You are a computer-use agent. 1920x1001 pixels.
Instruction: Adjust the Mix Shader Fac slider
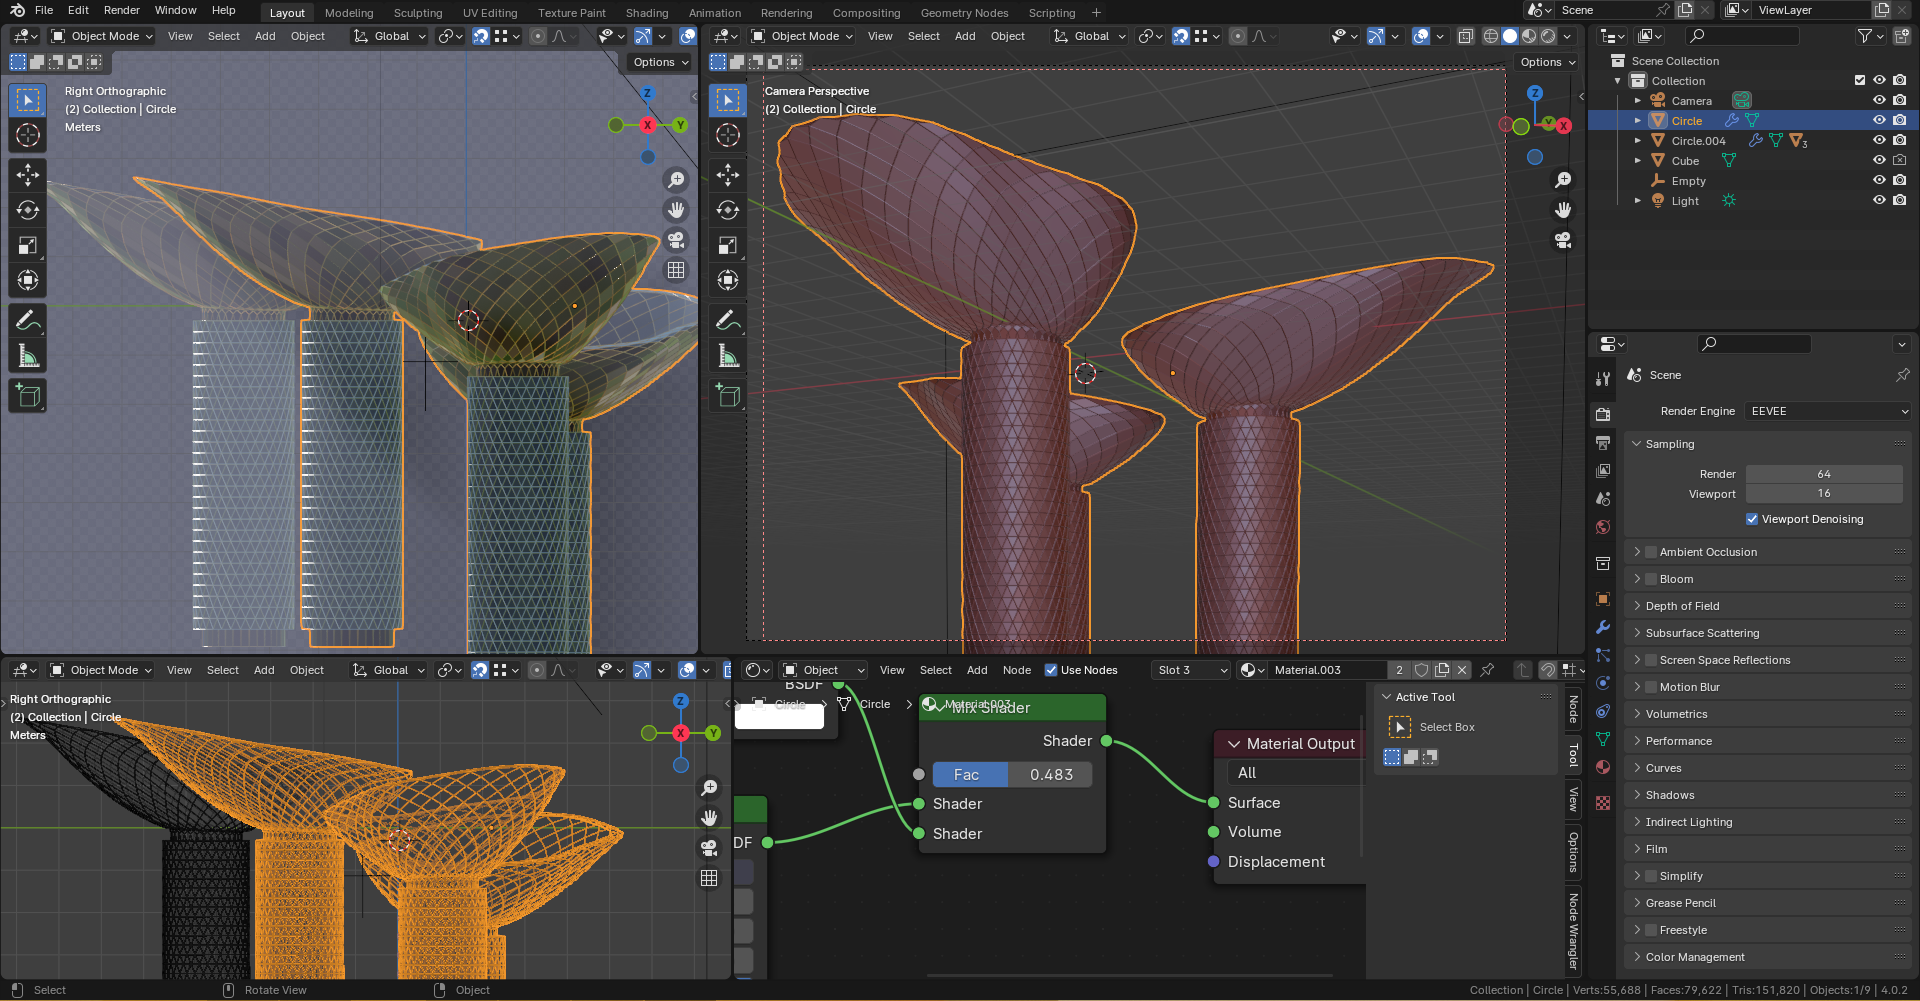coord(1011,775)
